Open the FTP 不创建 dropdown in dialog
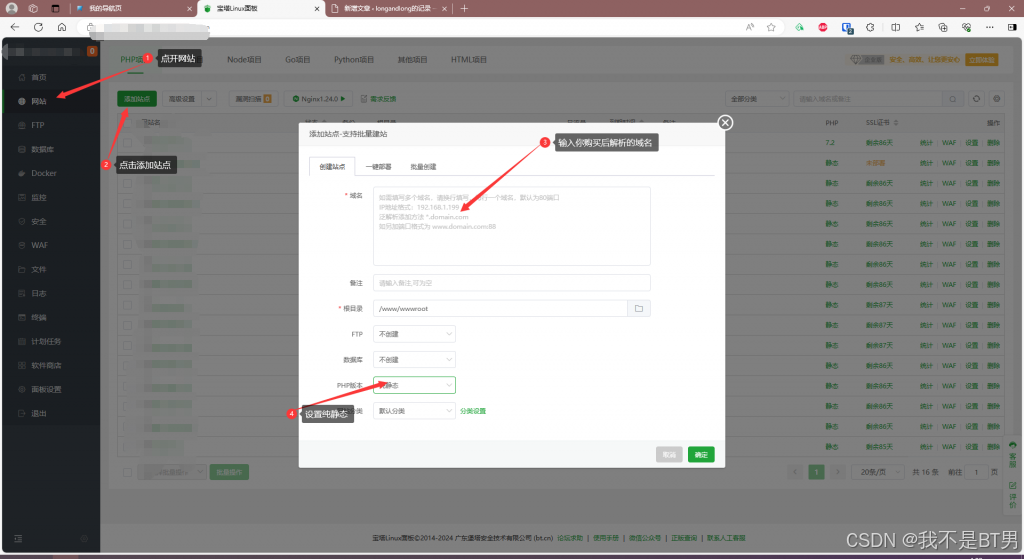1024x559 pixels. coord(414,334)
